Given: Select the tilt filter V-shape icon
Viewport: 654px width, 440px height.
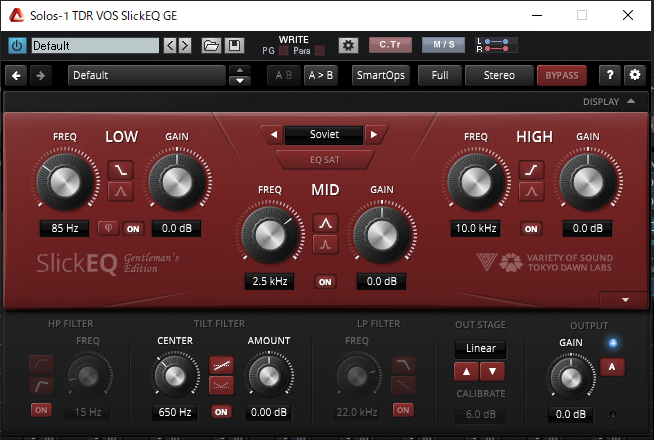Looking at the screenshot, I should [x=221, y=386].
